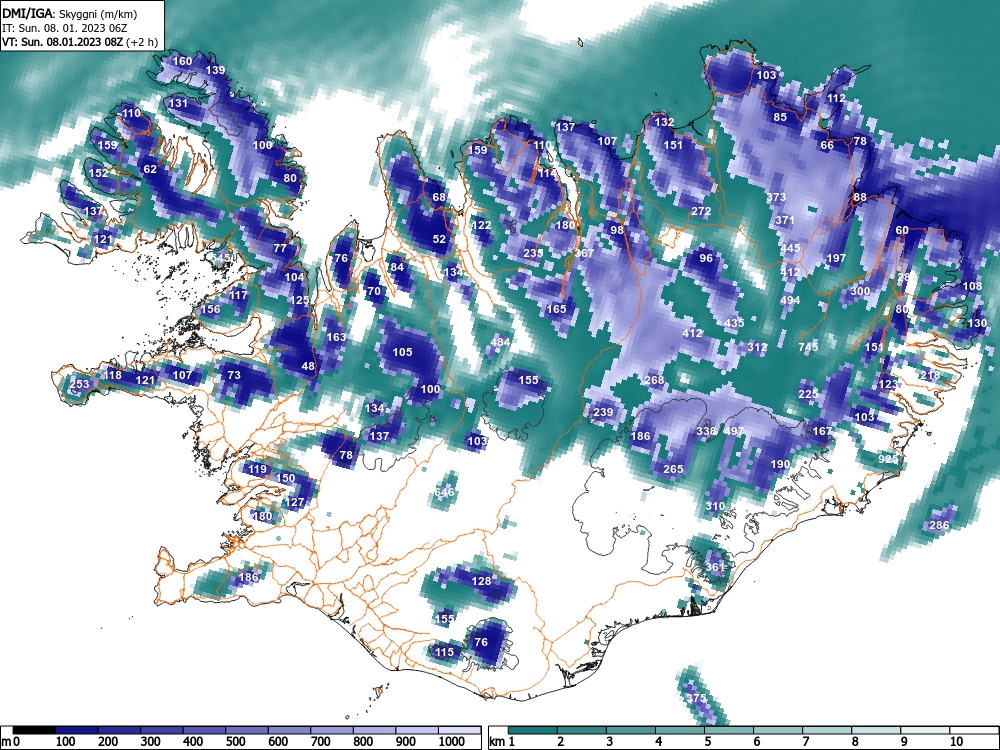The width and height of the screenshot is (1000, 750).
Task: Click the visibility value '361' on the map
Action: tap(715, 567)
